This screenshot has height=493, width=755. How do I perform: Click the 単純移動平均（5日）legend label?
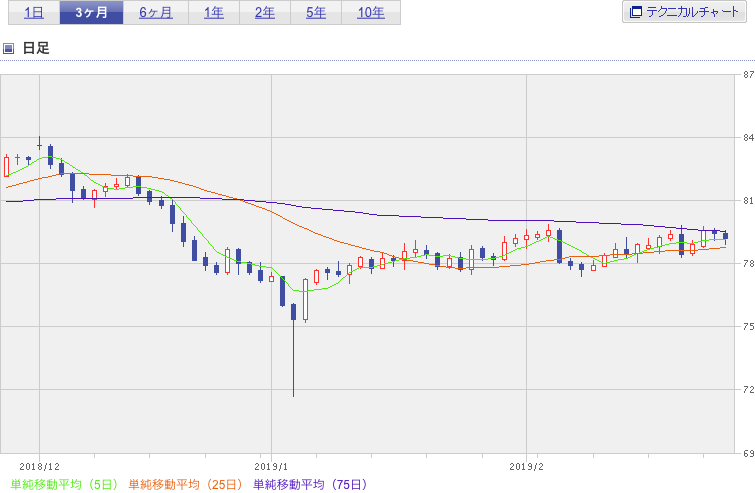pos(64,484)
